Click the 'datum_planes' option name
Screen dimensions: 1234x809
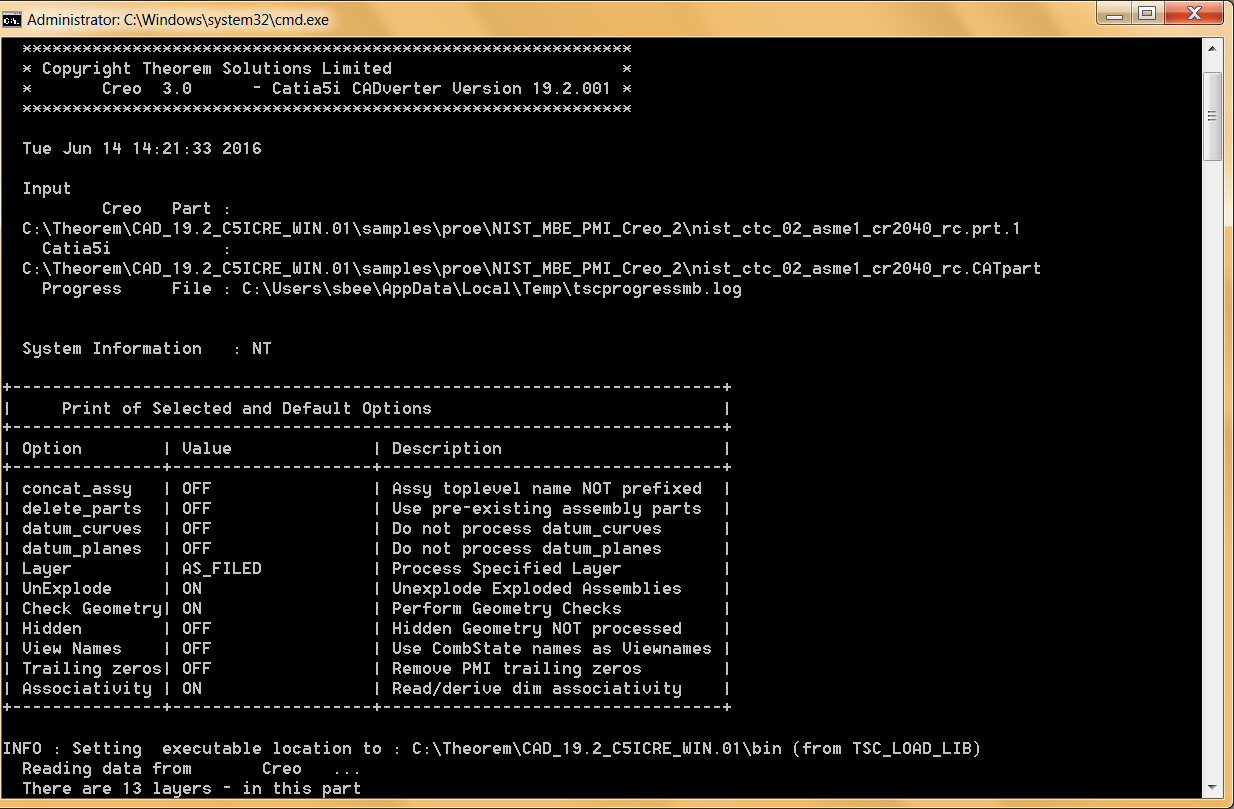82,548
